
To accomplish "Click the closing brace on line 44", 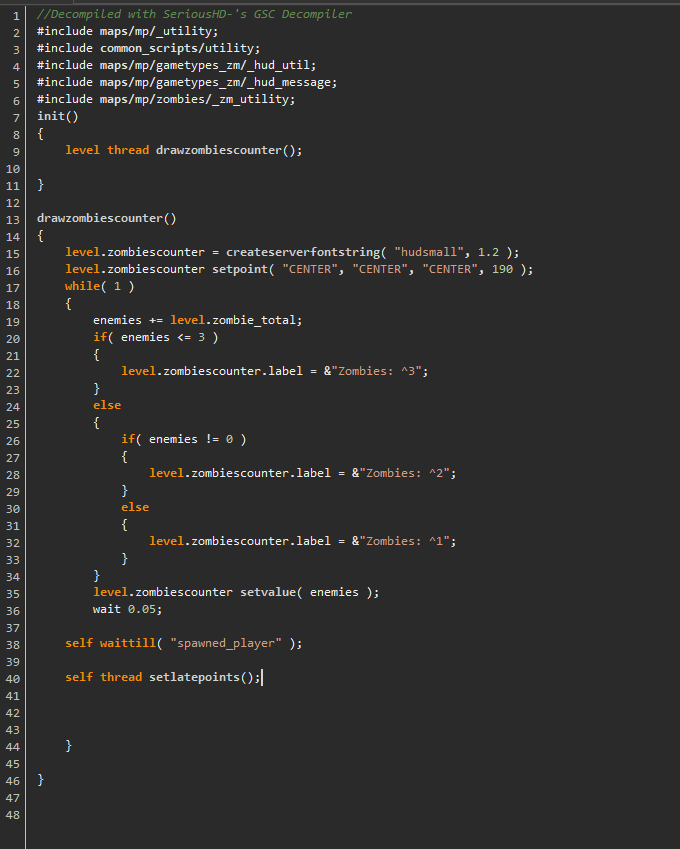I will tap(68, 746).
